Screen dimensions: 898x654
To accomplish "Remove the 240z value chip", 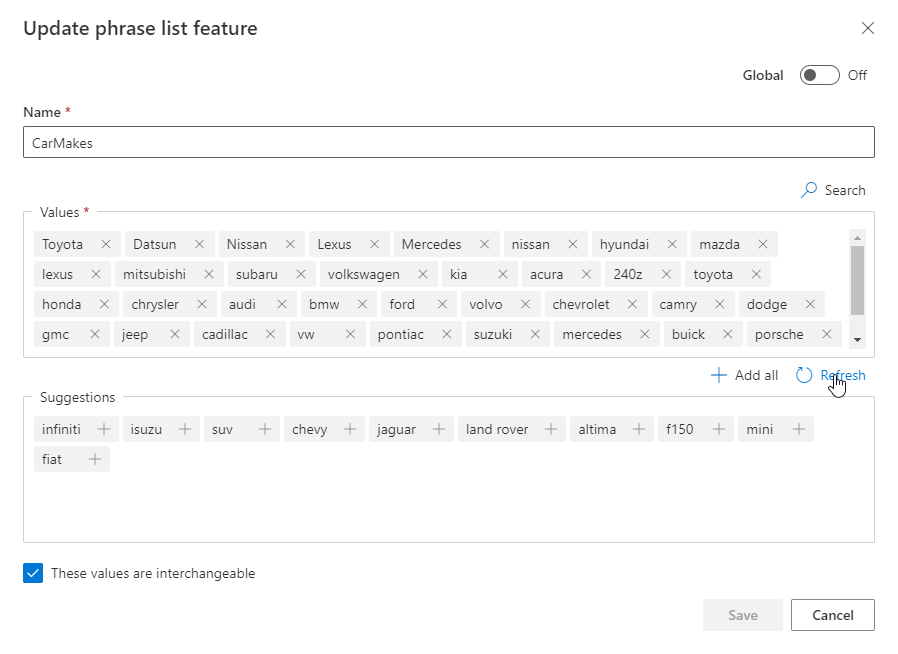I will point(666,274).
